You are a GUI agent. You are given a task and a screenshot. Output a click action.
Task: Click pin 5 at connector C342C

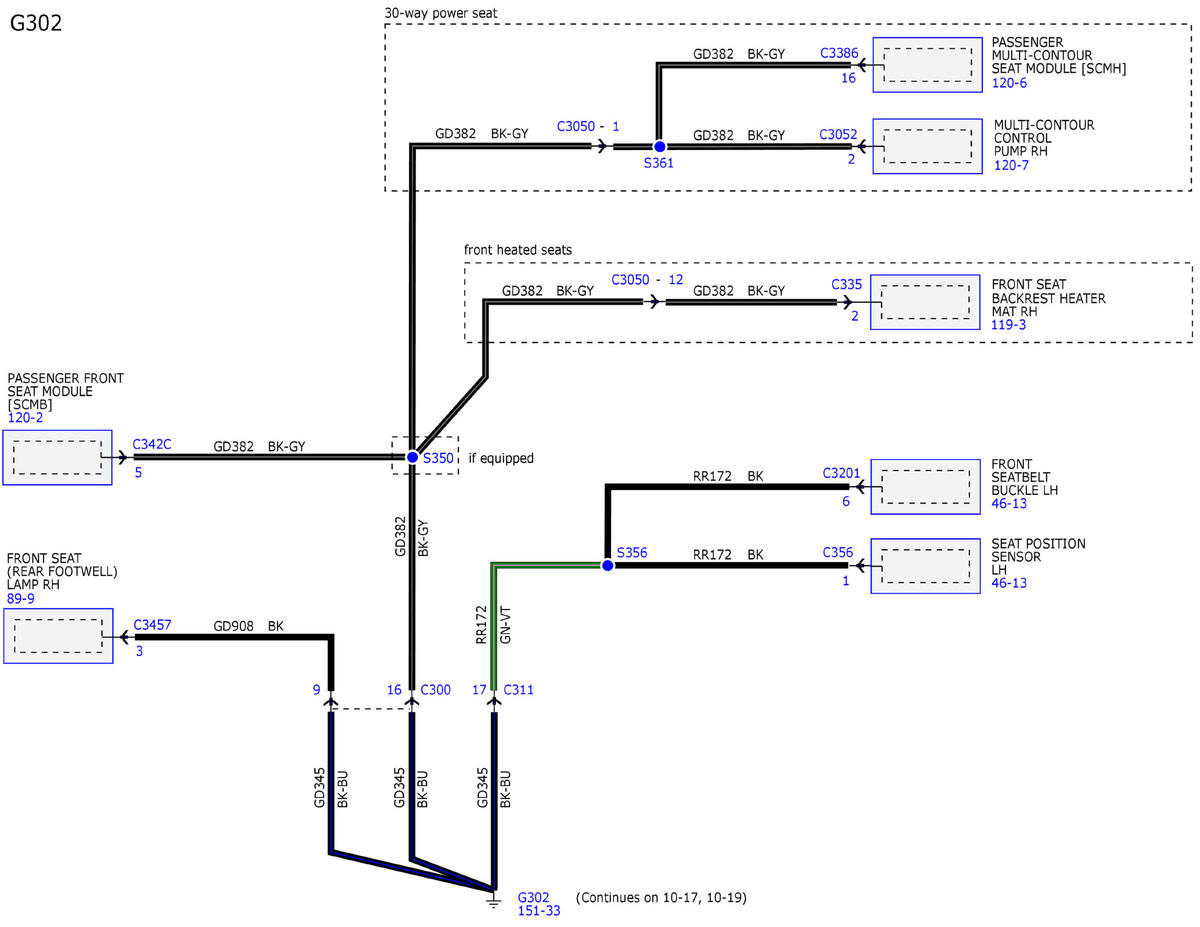[x=138, y=471]
